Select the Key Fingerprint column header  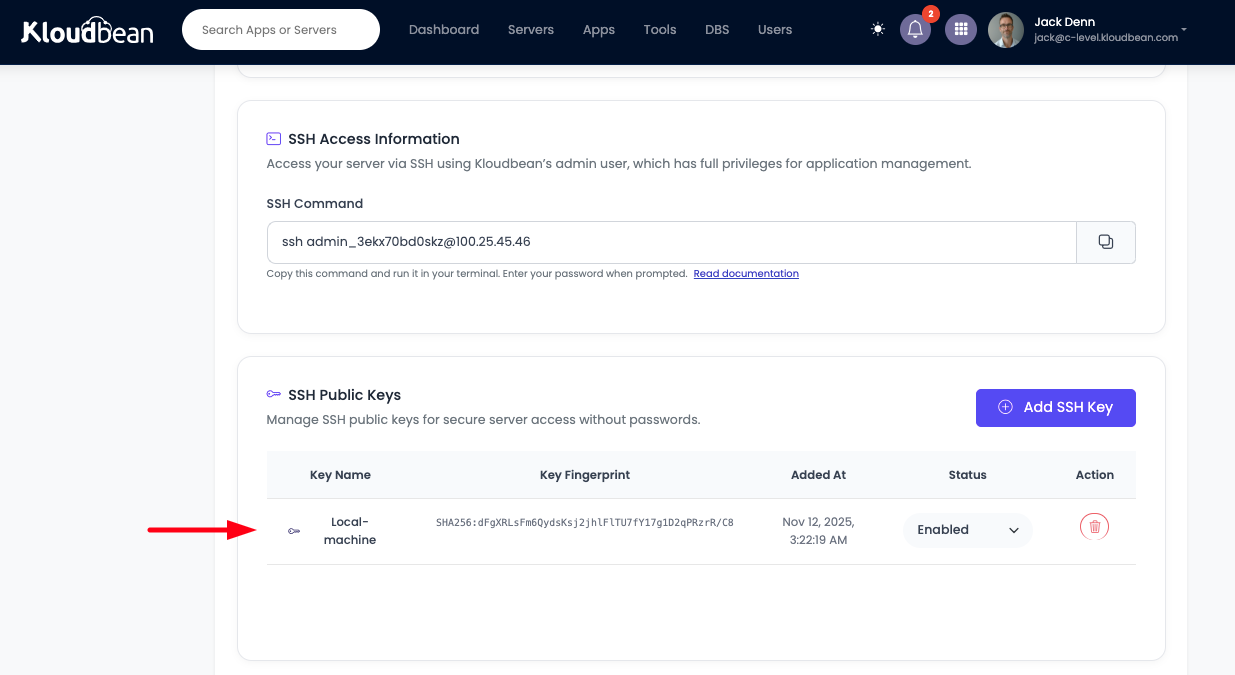[x=585, y=474]
